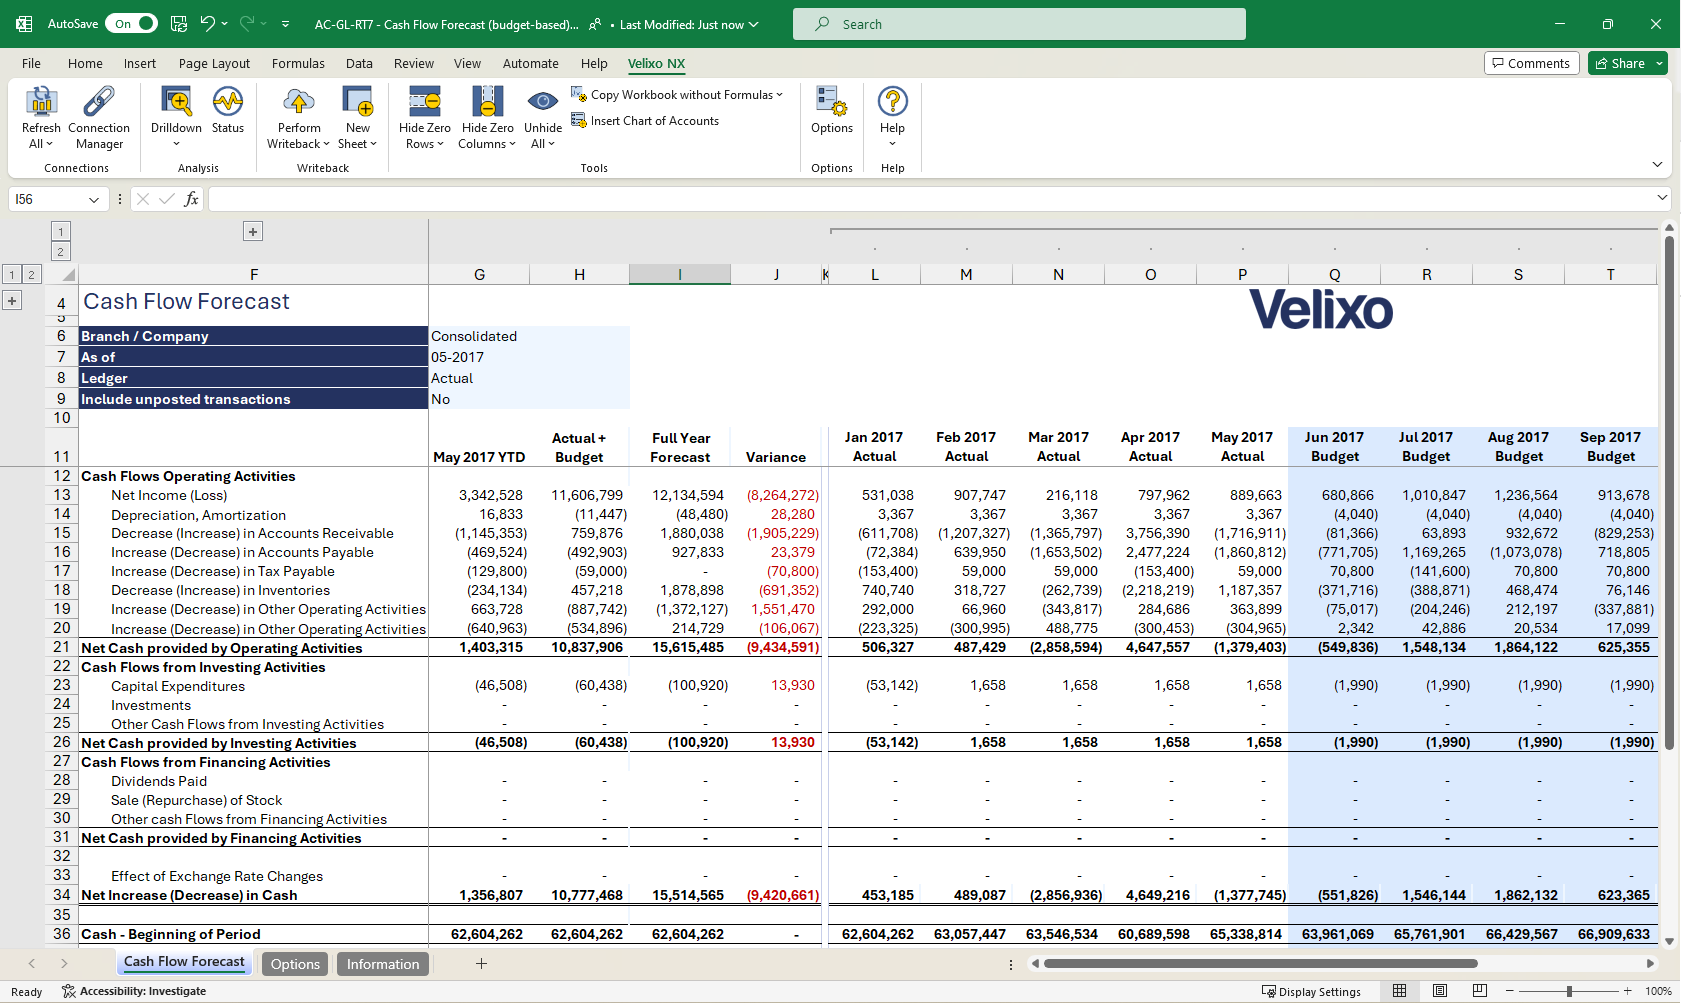Open the Connection Manager
1681x1003 pixels.
click(x=99, y=102)
